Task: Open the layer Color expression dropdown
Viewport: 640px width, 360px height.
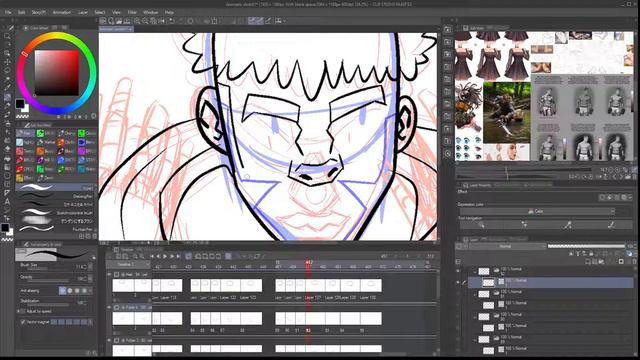Action: [x=537, y=211]
